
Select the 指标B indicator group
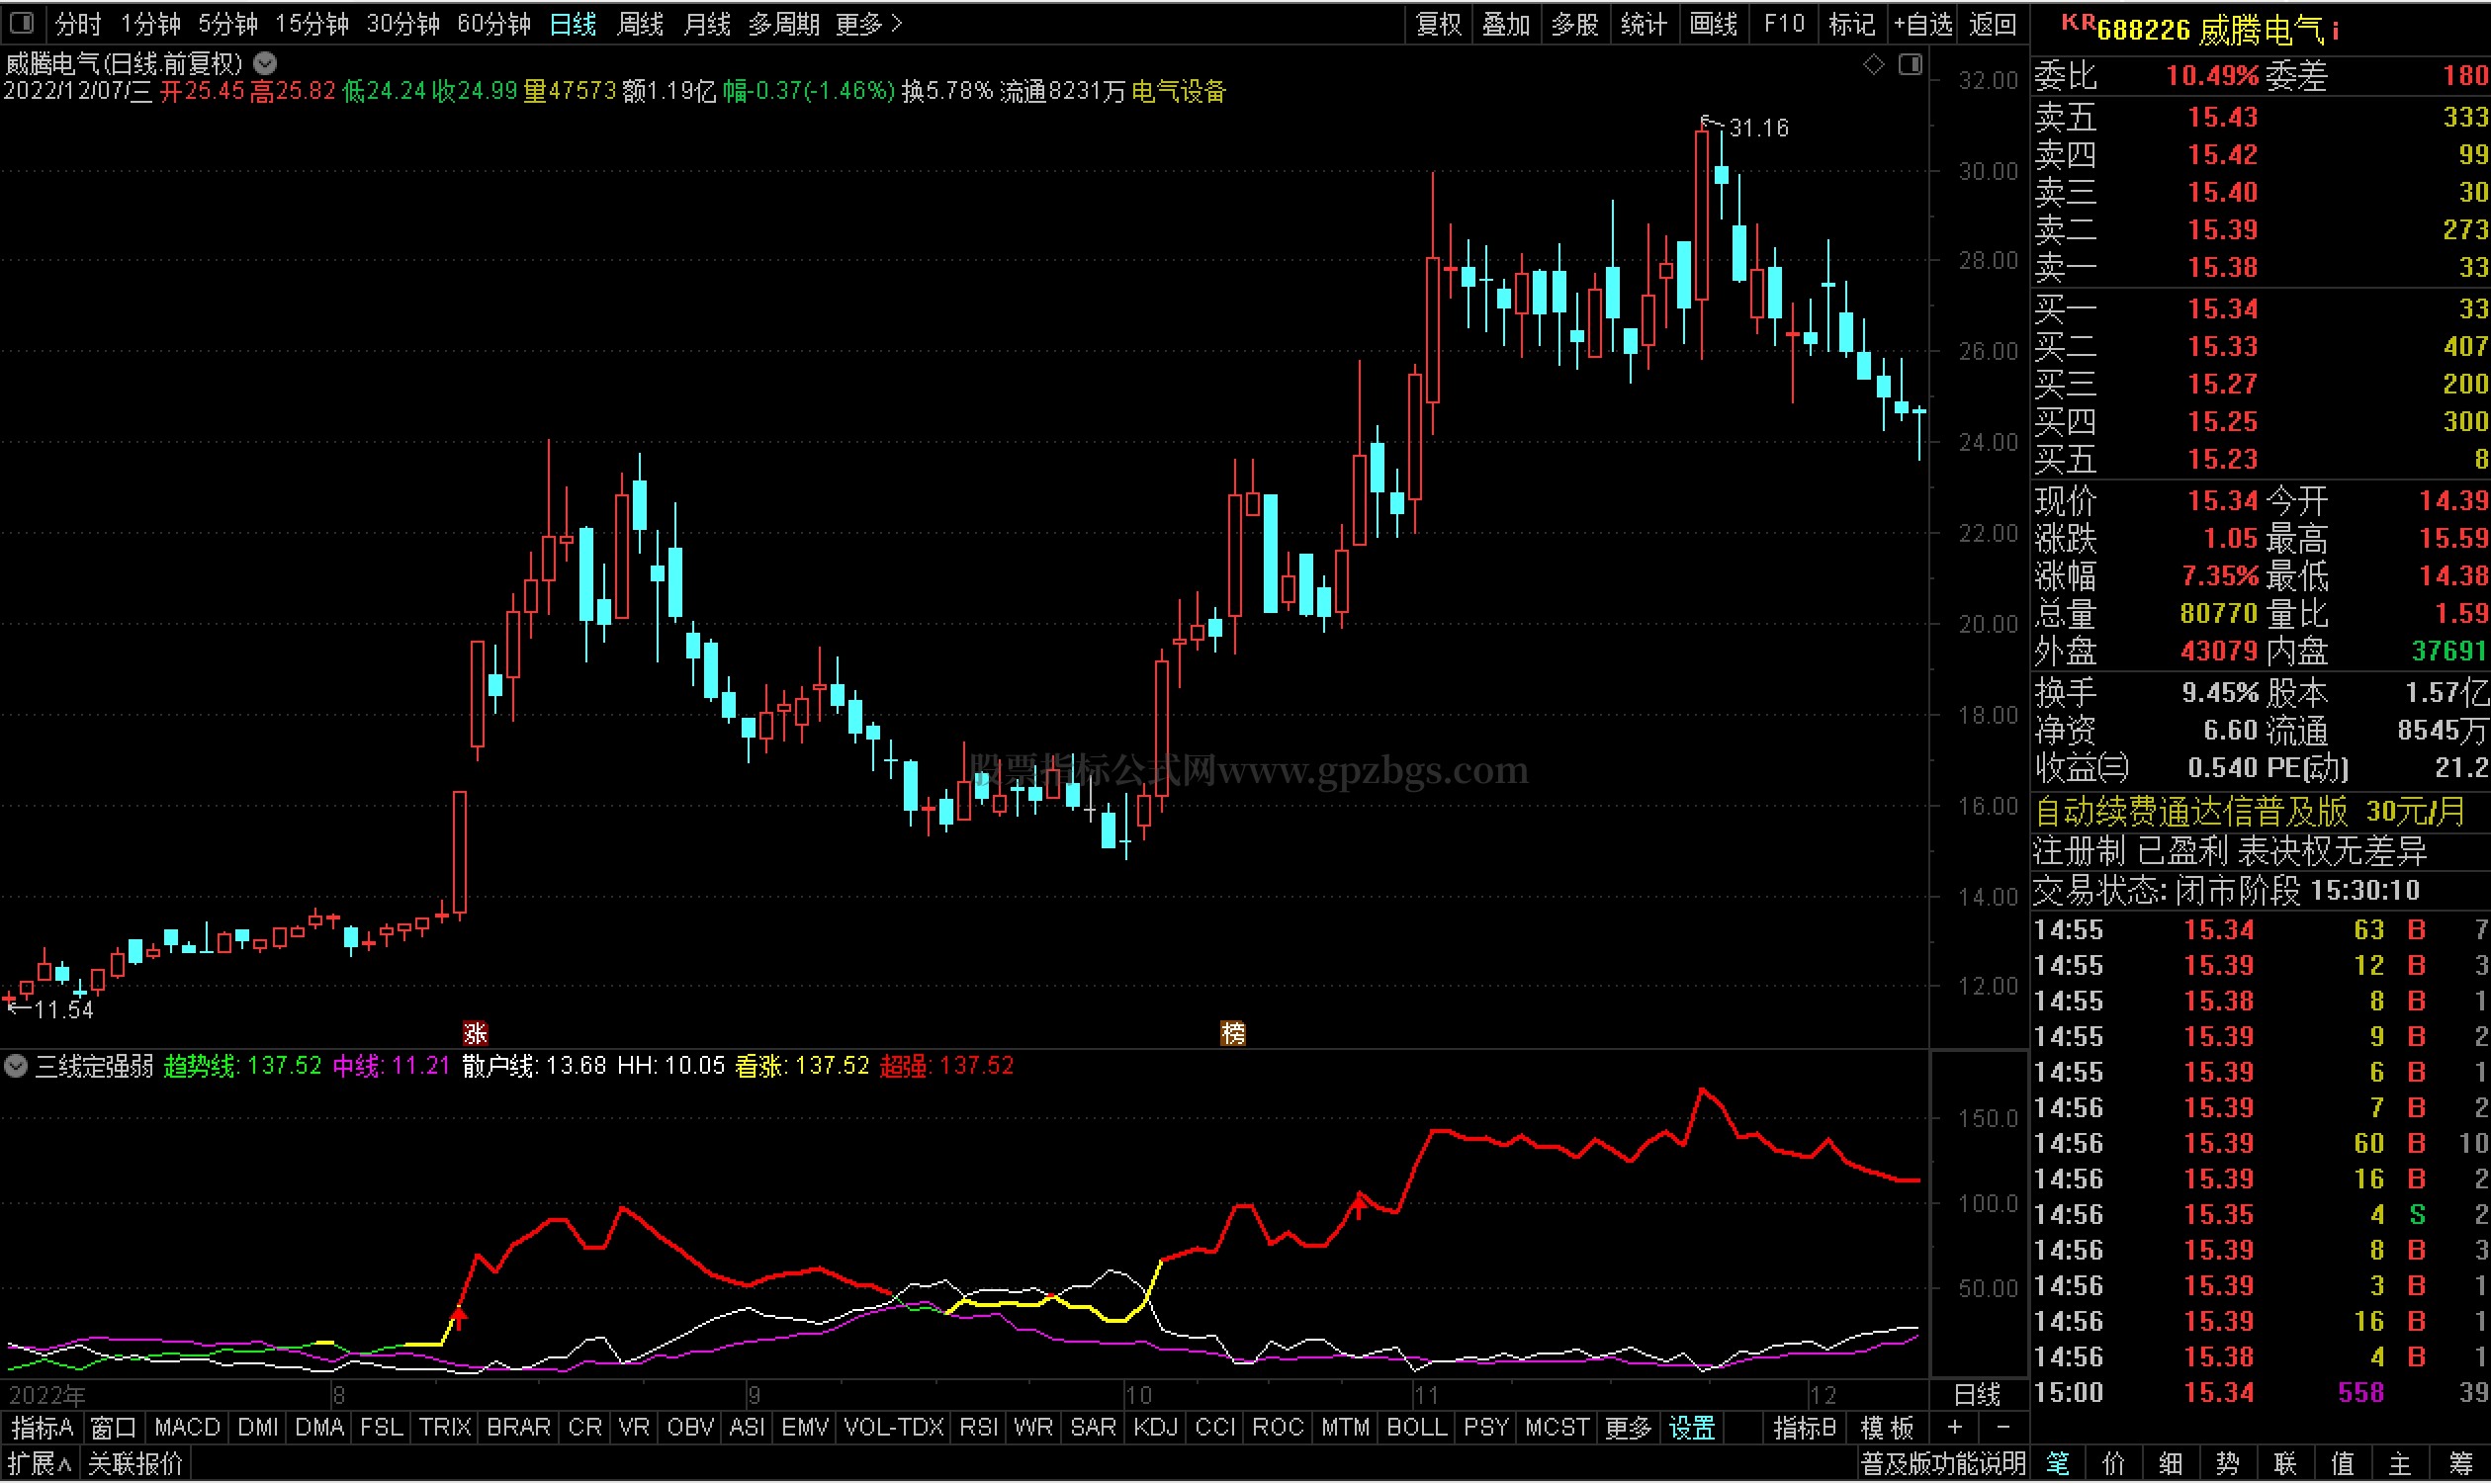(x=1804, y=1428)
